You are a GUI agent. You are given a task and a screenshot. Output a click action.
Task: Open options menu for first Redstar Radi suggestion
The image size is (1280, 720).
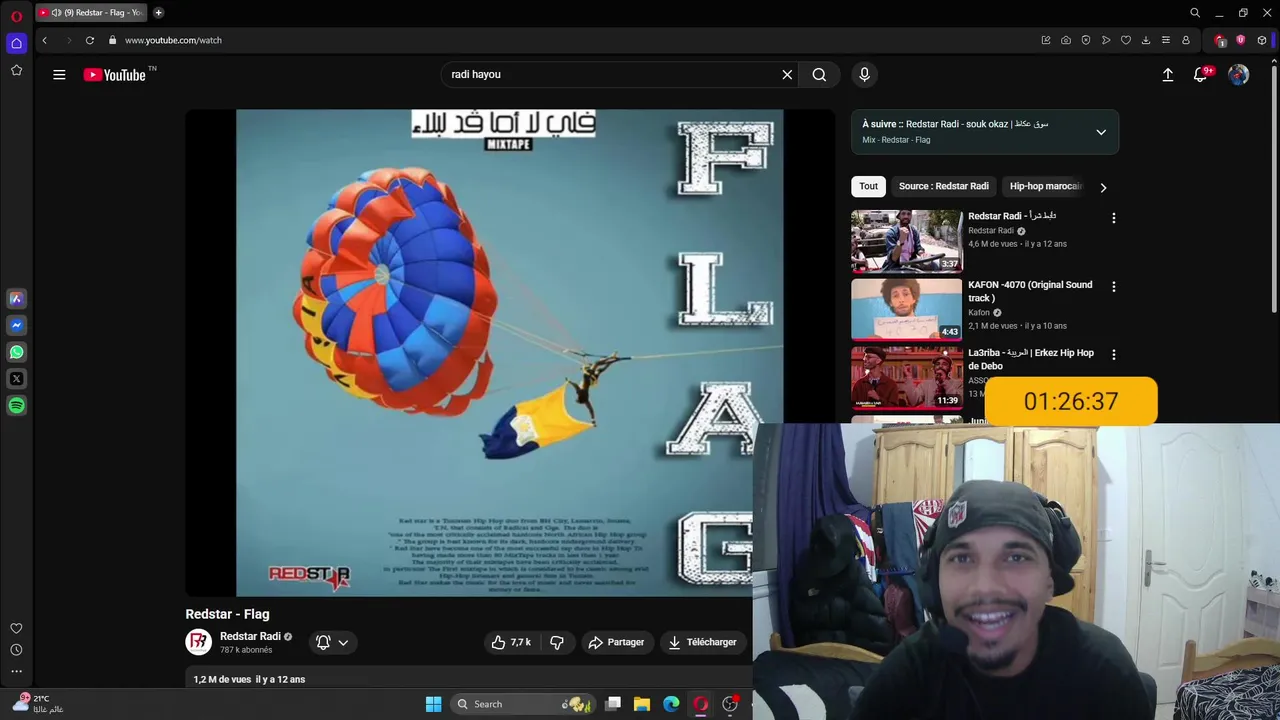tap(1113, 218)
